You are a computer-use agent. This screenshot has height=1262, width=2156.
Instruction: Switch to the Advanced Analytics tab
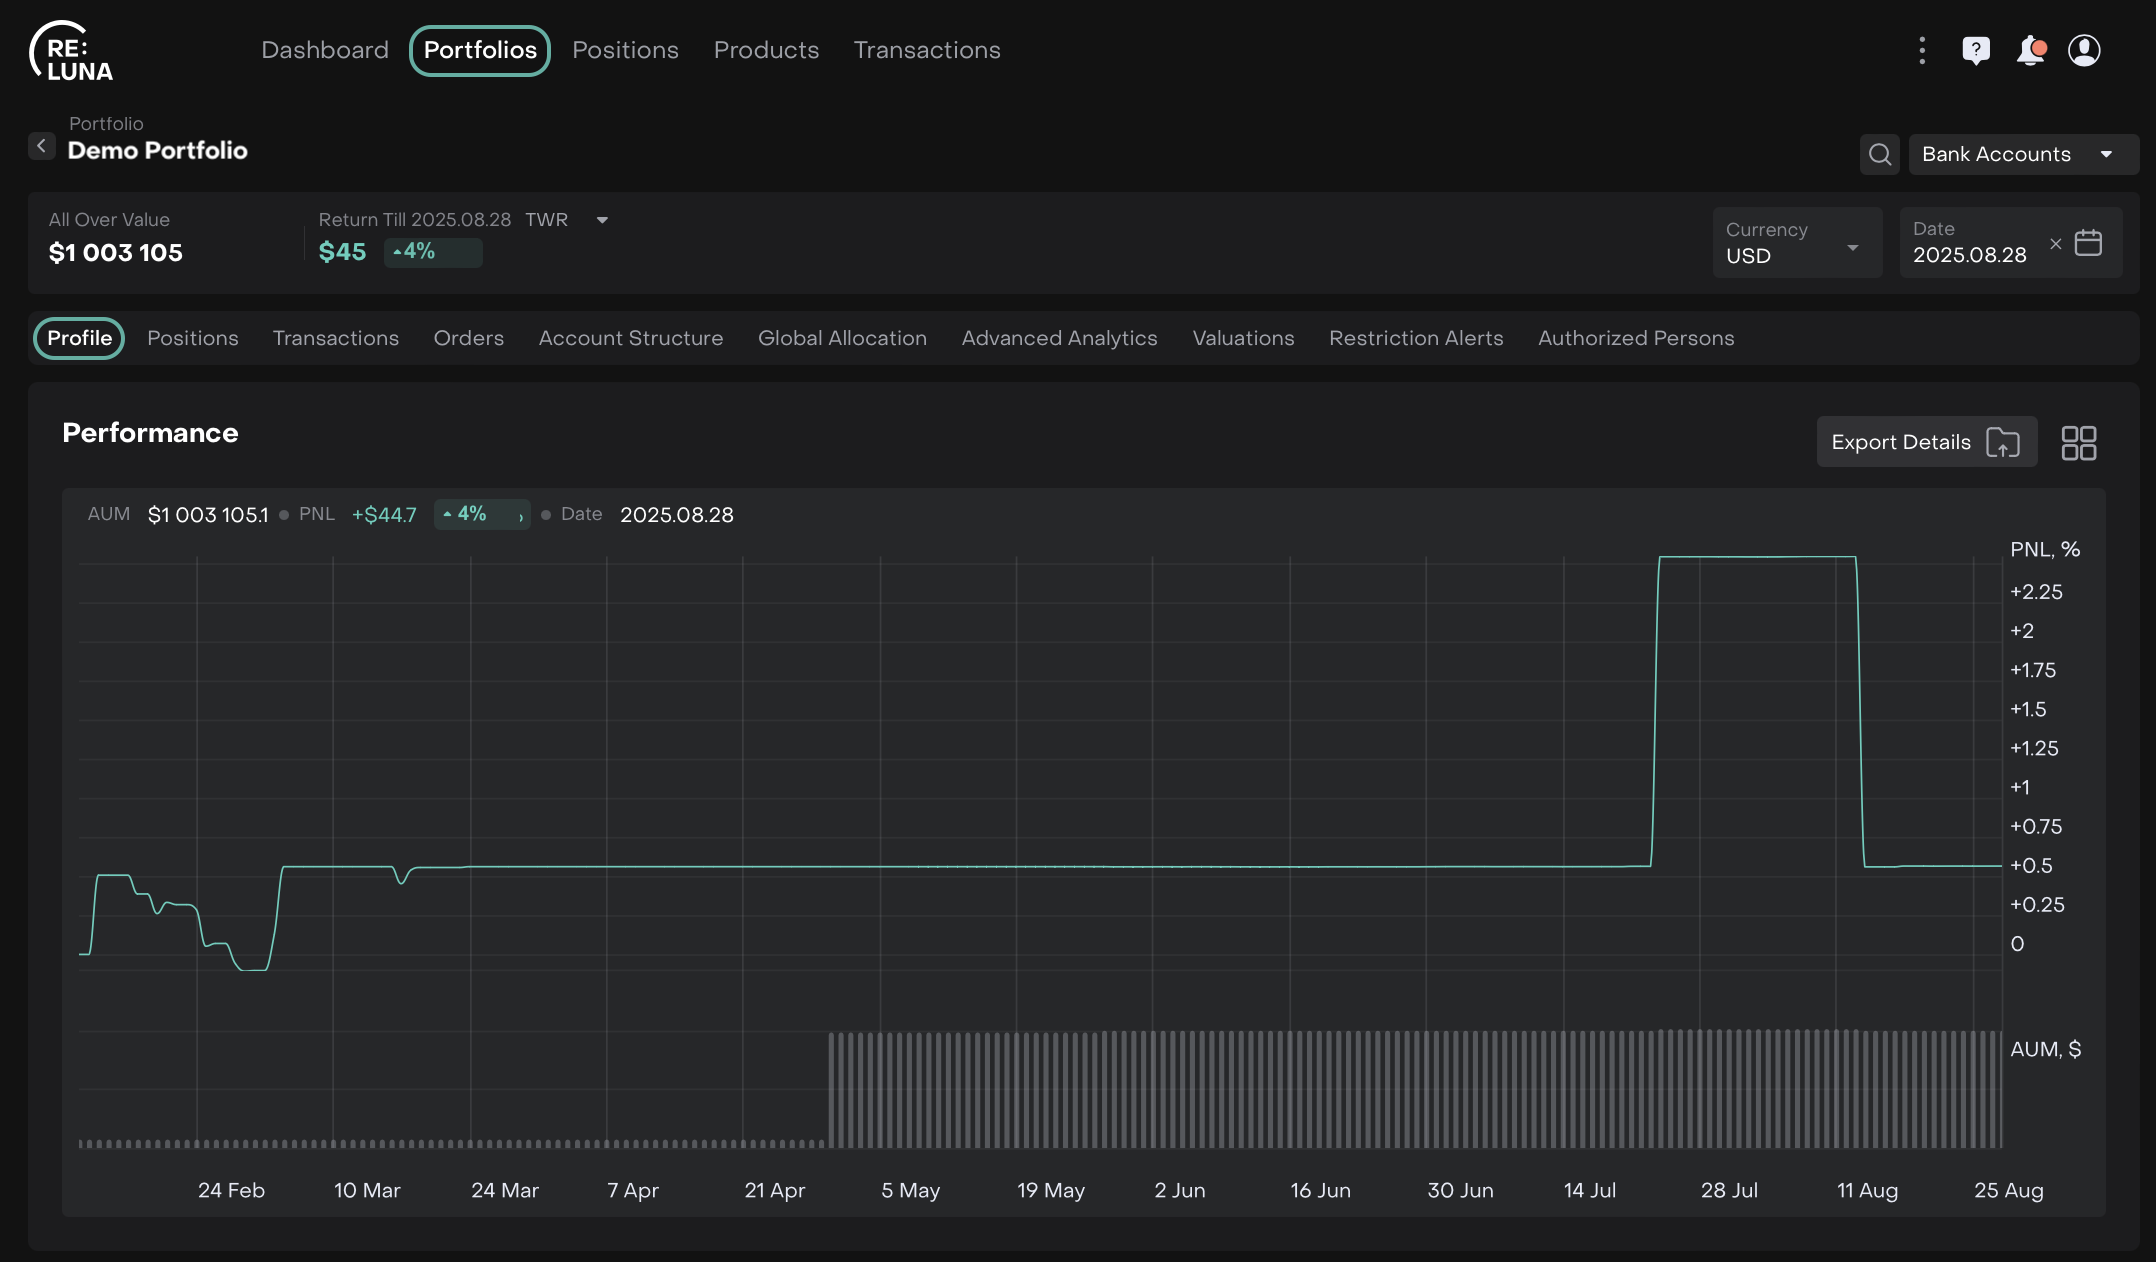1059,338
